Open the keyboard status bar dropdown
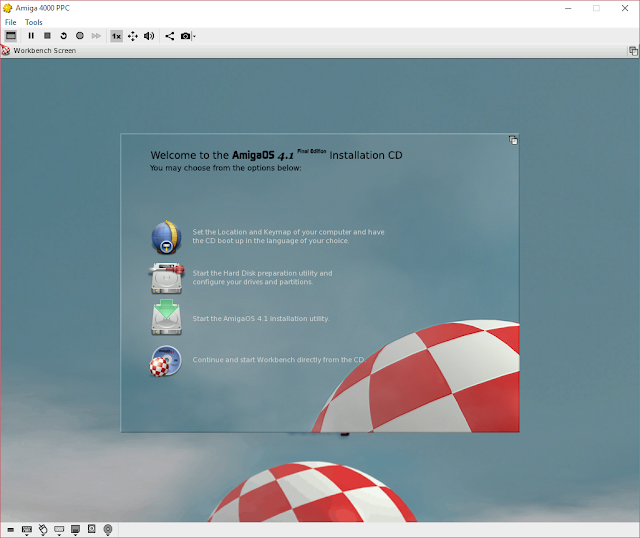 (x=27, y=530)
